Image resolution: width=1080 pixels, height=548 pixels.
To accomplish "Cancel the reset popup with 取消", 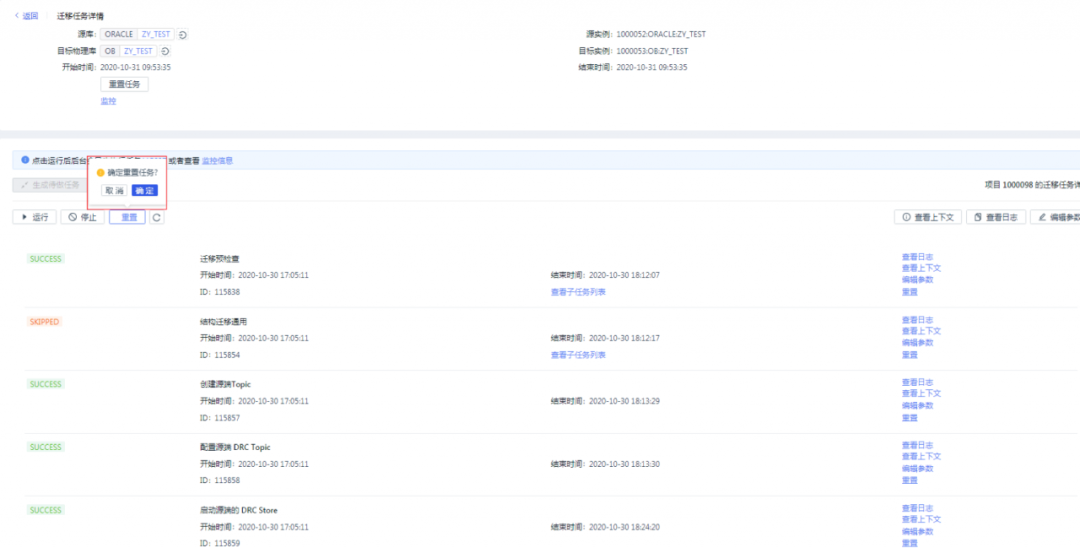I will [114, 190].
